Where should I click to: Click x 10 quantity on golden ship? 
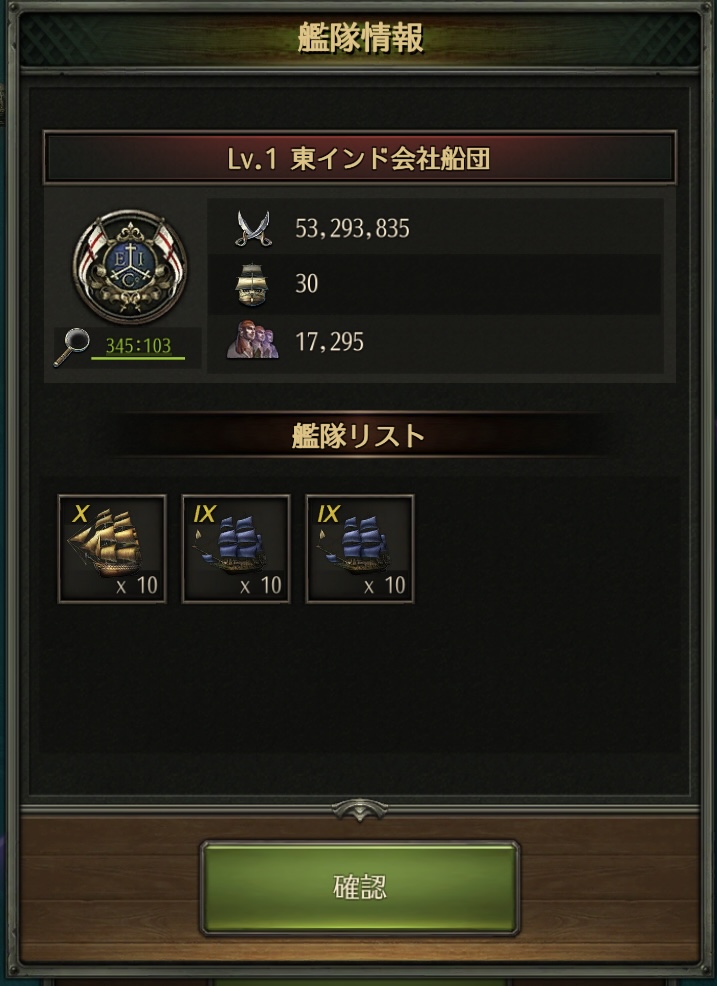[136, 586]
